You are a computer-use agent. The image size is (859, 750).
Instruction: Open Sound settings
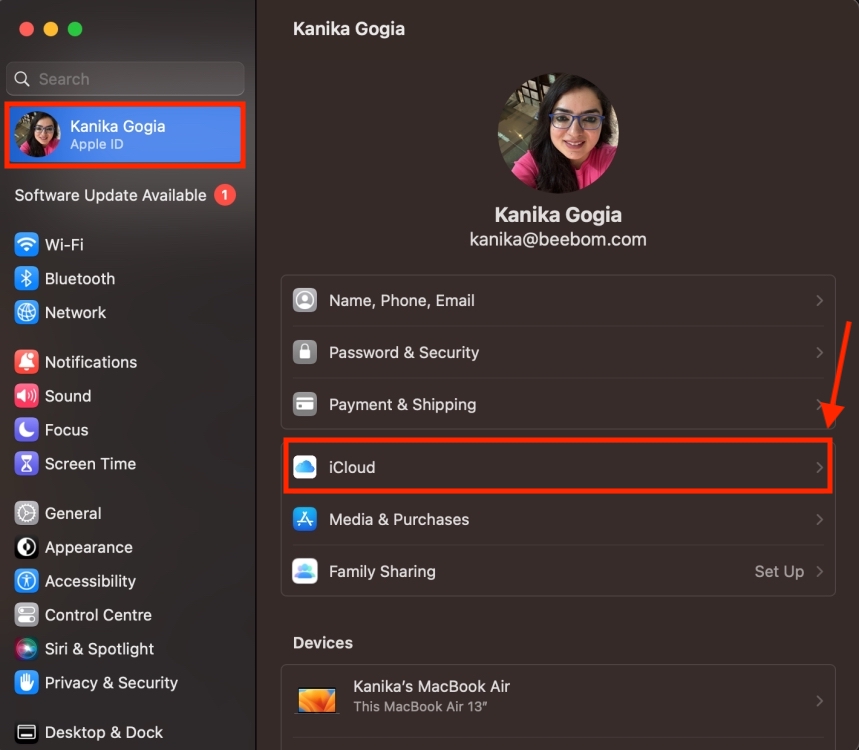click(66, 396)
